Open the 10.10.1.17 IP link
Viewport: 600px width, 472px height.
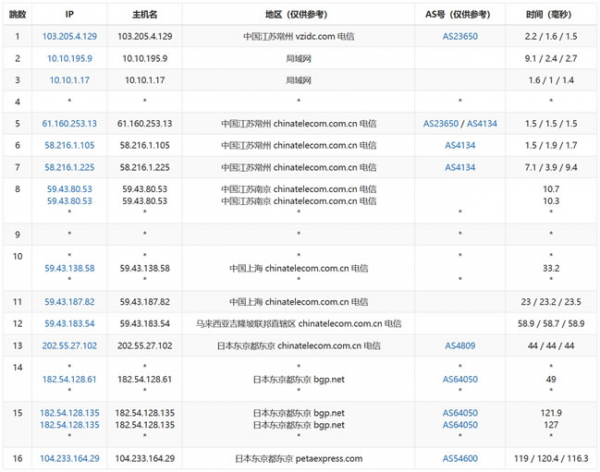(69, 80)
